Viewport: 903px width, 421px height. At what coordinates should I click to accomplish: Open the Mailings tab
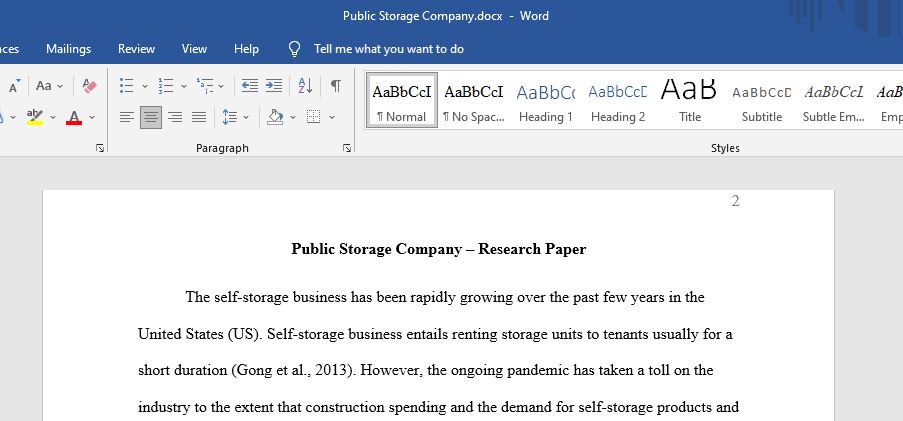click(69, 49)
